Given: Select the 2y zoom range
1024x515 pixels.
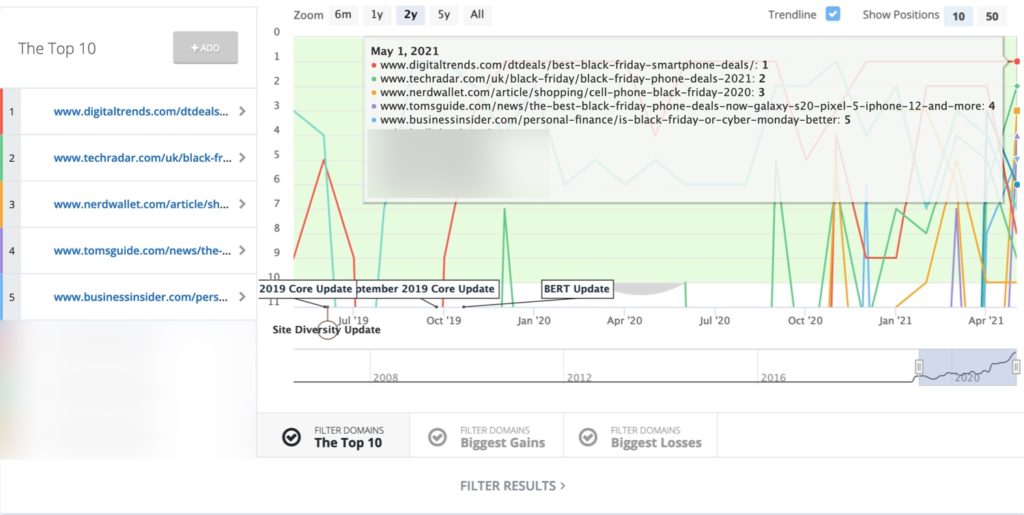Looking at the screenshot, I should [x=410, y=14].
